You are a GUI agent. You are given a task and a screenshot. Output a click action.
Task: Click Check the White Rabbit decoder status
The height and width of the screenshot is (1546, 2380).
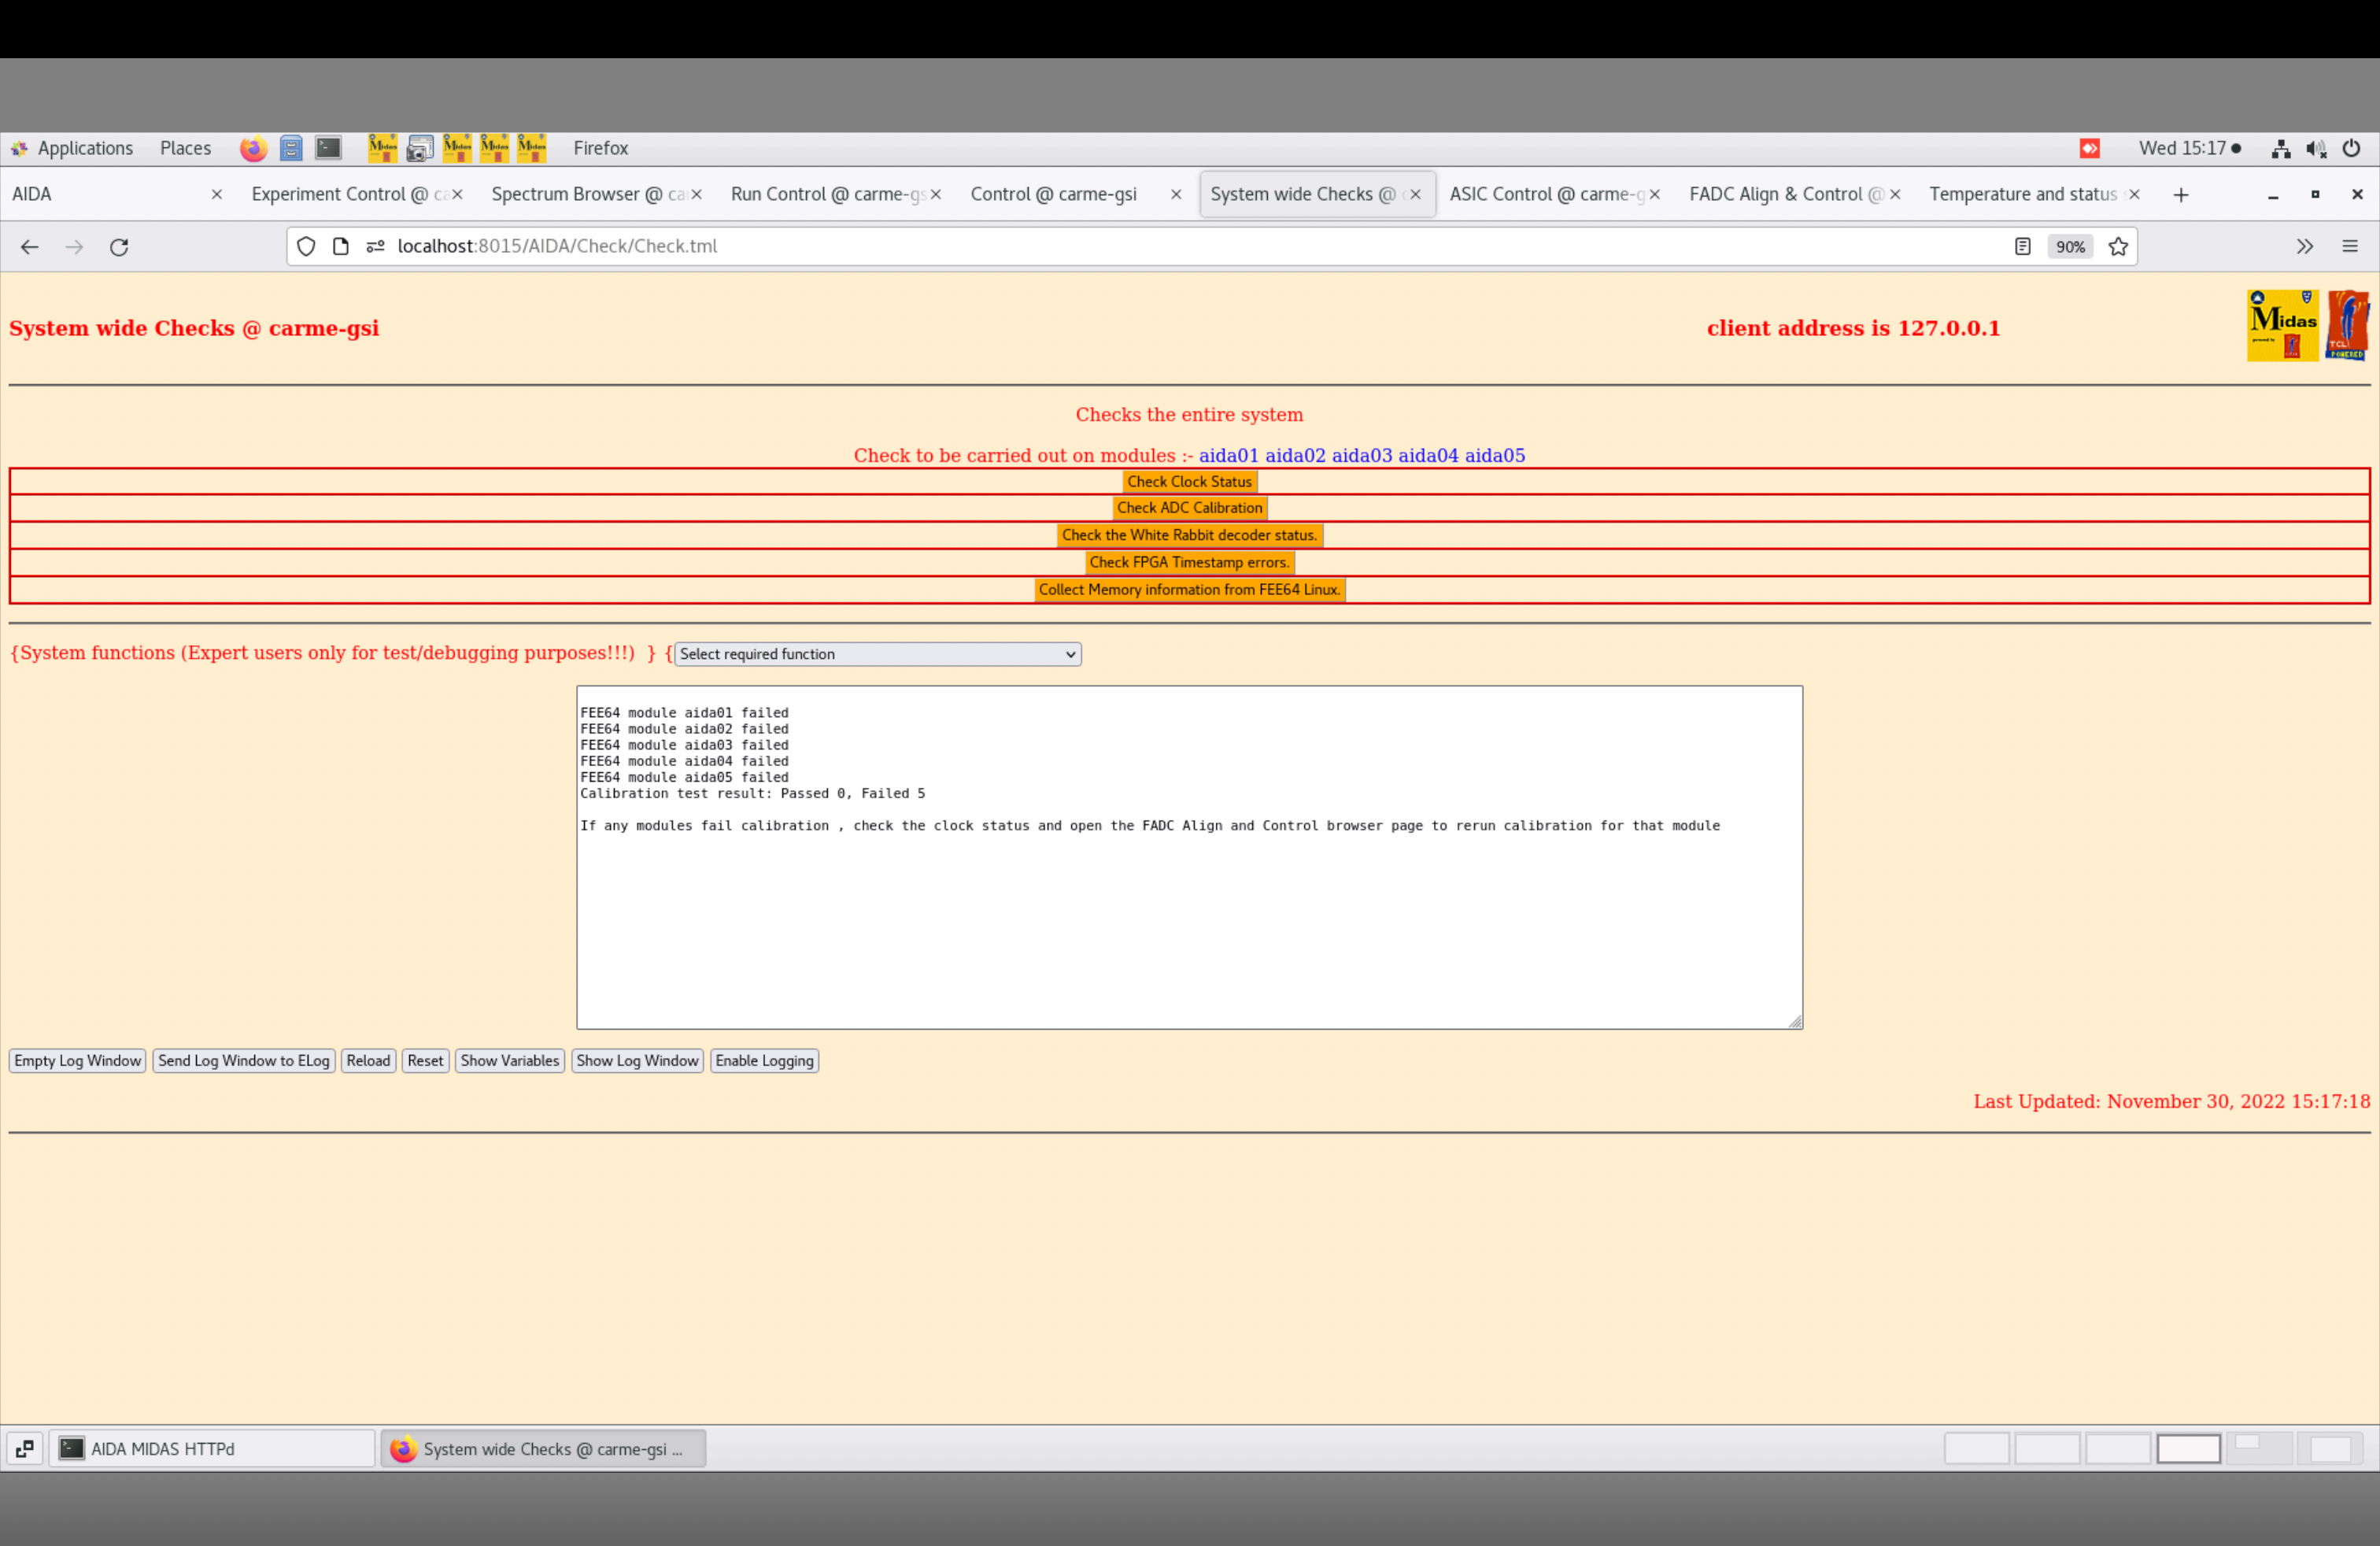tap(1189, 535)
